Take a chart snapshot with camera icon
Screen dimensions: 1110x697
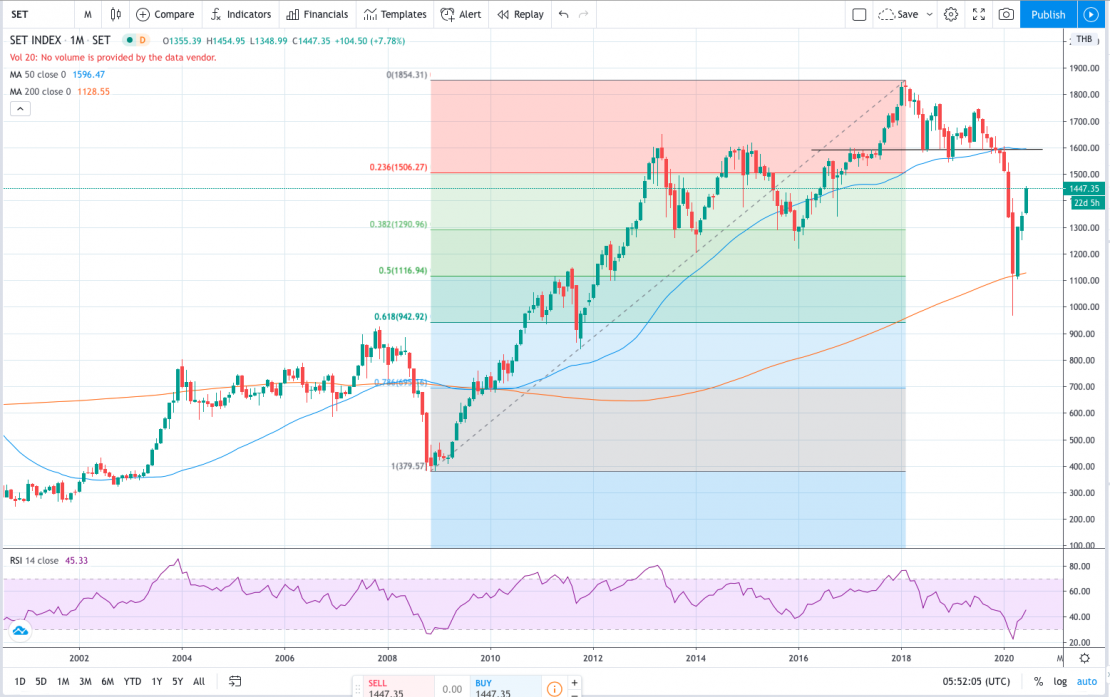click(x=1006, y=14)
